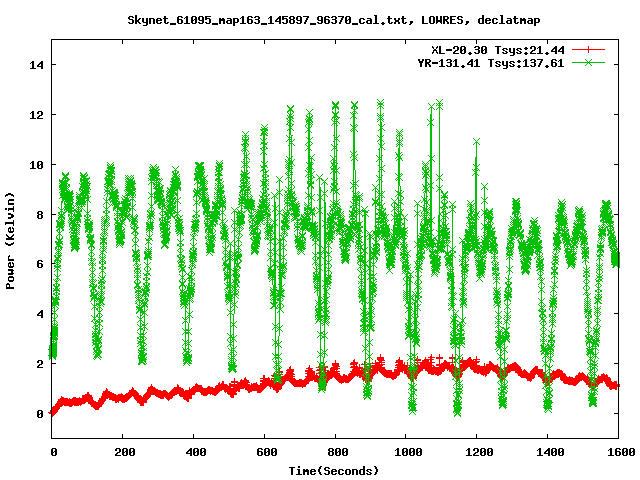
Task: Pick the 600 tick on time axis
Action: point(265,452)
